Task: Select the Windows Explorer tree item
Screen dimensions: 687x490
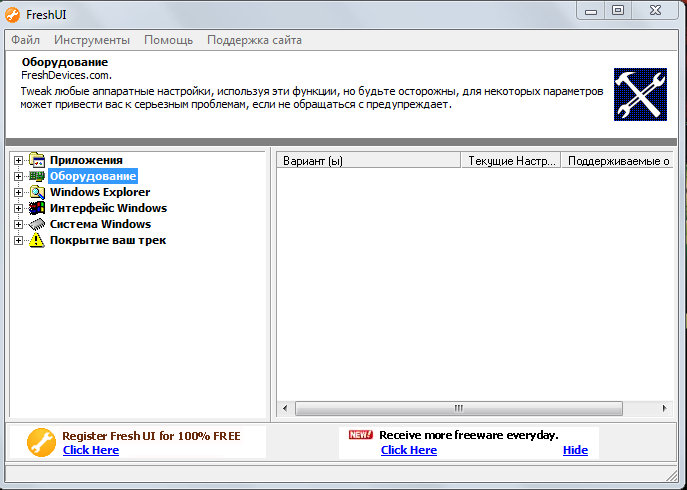Action: [100, 192]
